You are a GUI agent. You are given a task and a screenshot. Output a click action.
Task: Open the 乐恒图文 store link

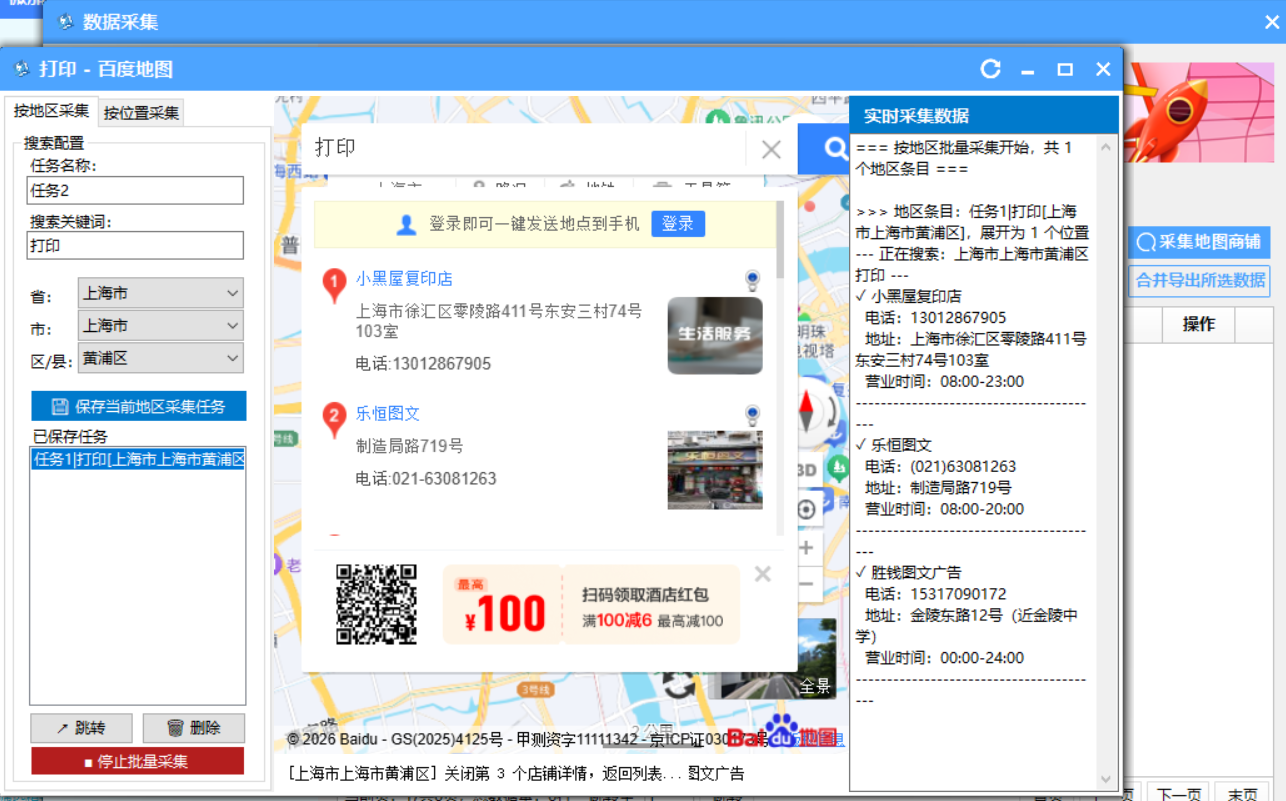(388, 413)
